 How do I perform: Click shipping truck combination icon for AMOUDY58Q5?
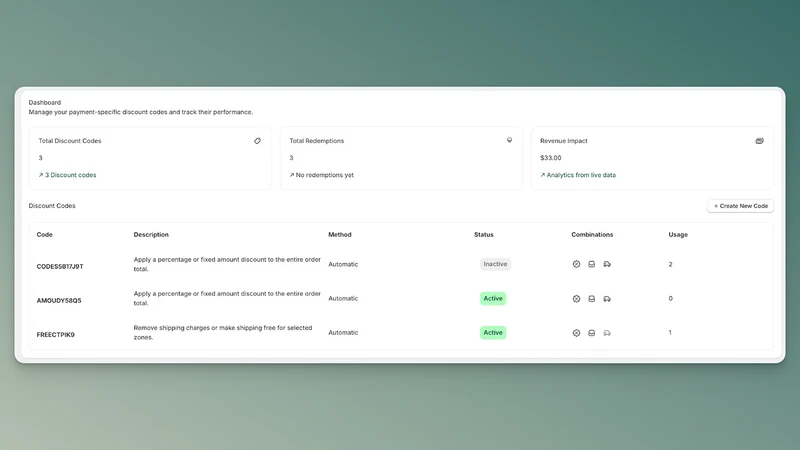click(607, 299)
